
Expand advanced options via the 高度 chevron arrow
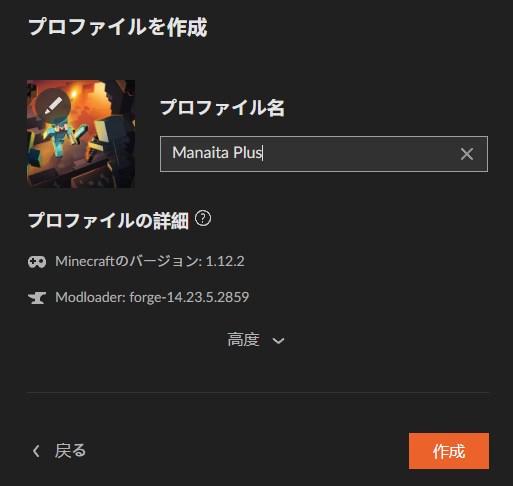coord(278,341)
